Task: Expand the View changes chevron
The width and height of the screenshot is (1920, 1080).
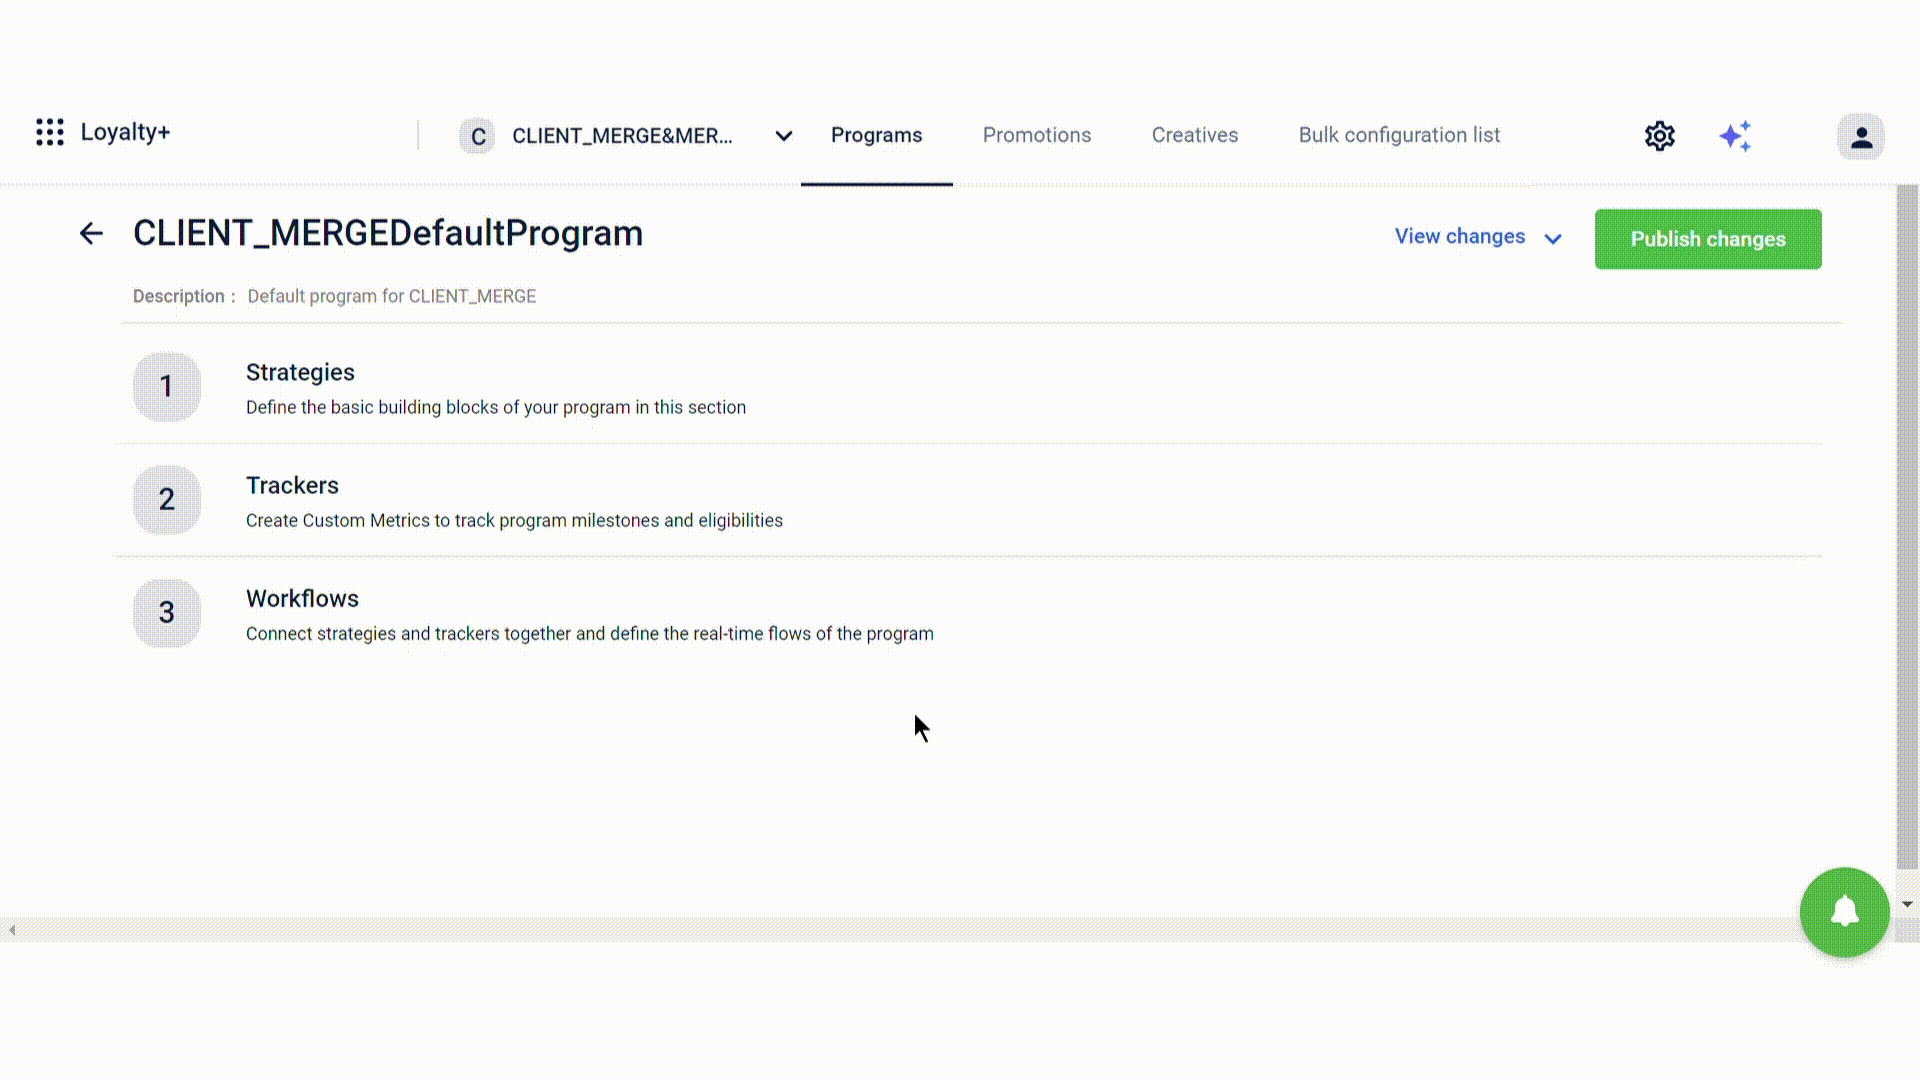Action: click(x=1553, y=237)
